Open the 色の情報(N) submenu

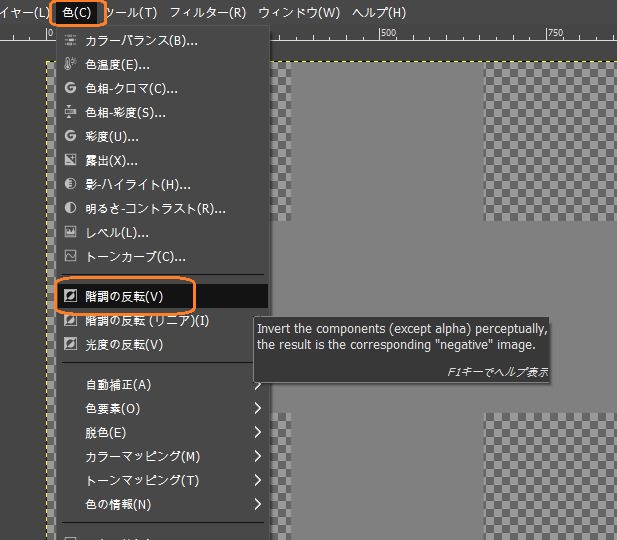tap(118, 505)
